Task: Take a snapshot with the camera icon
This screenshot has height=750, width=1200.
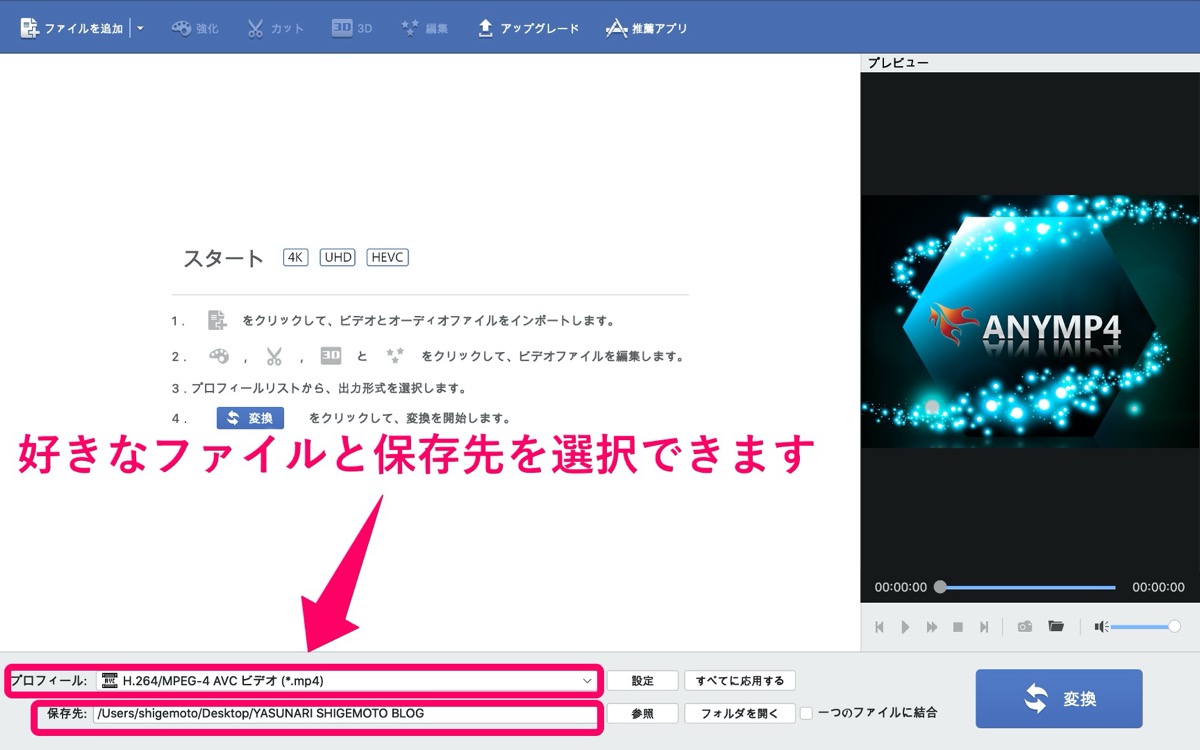Action: 1025,627
